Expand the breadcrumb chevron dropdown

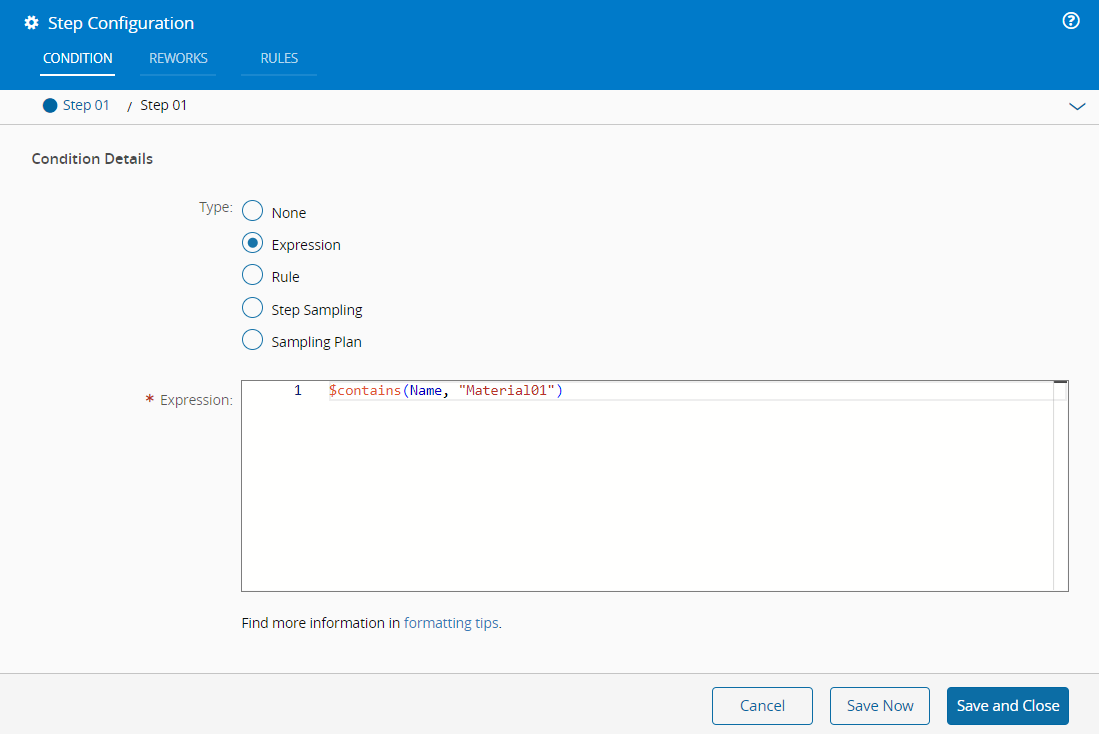coord(1077,106)
